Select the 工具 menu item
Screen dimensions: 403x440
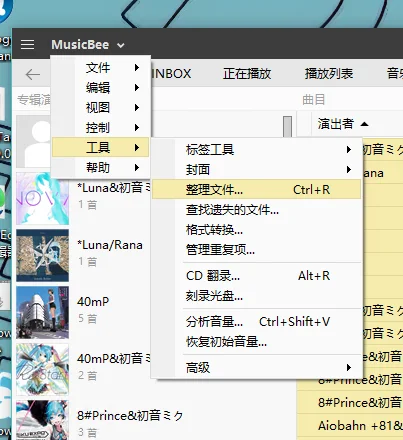point(101,147)
